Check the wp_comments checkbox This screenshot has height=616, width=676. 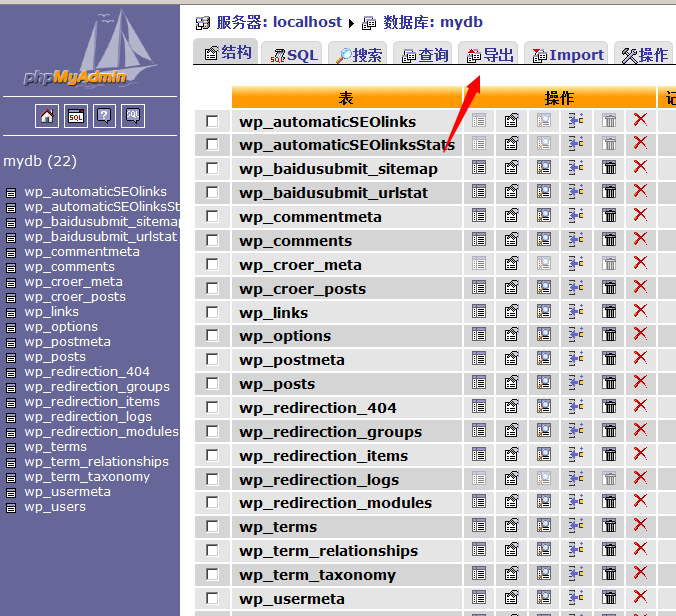pos(212,240)
